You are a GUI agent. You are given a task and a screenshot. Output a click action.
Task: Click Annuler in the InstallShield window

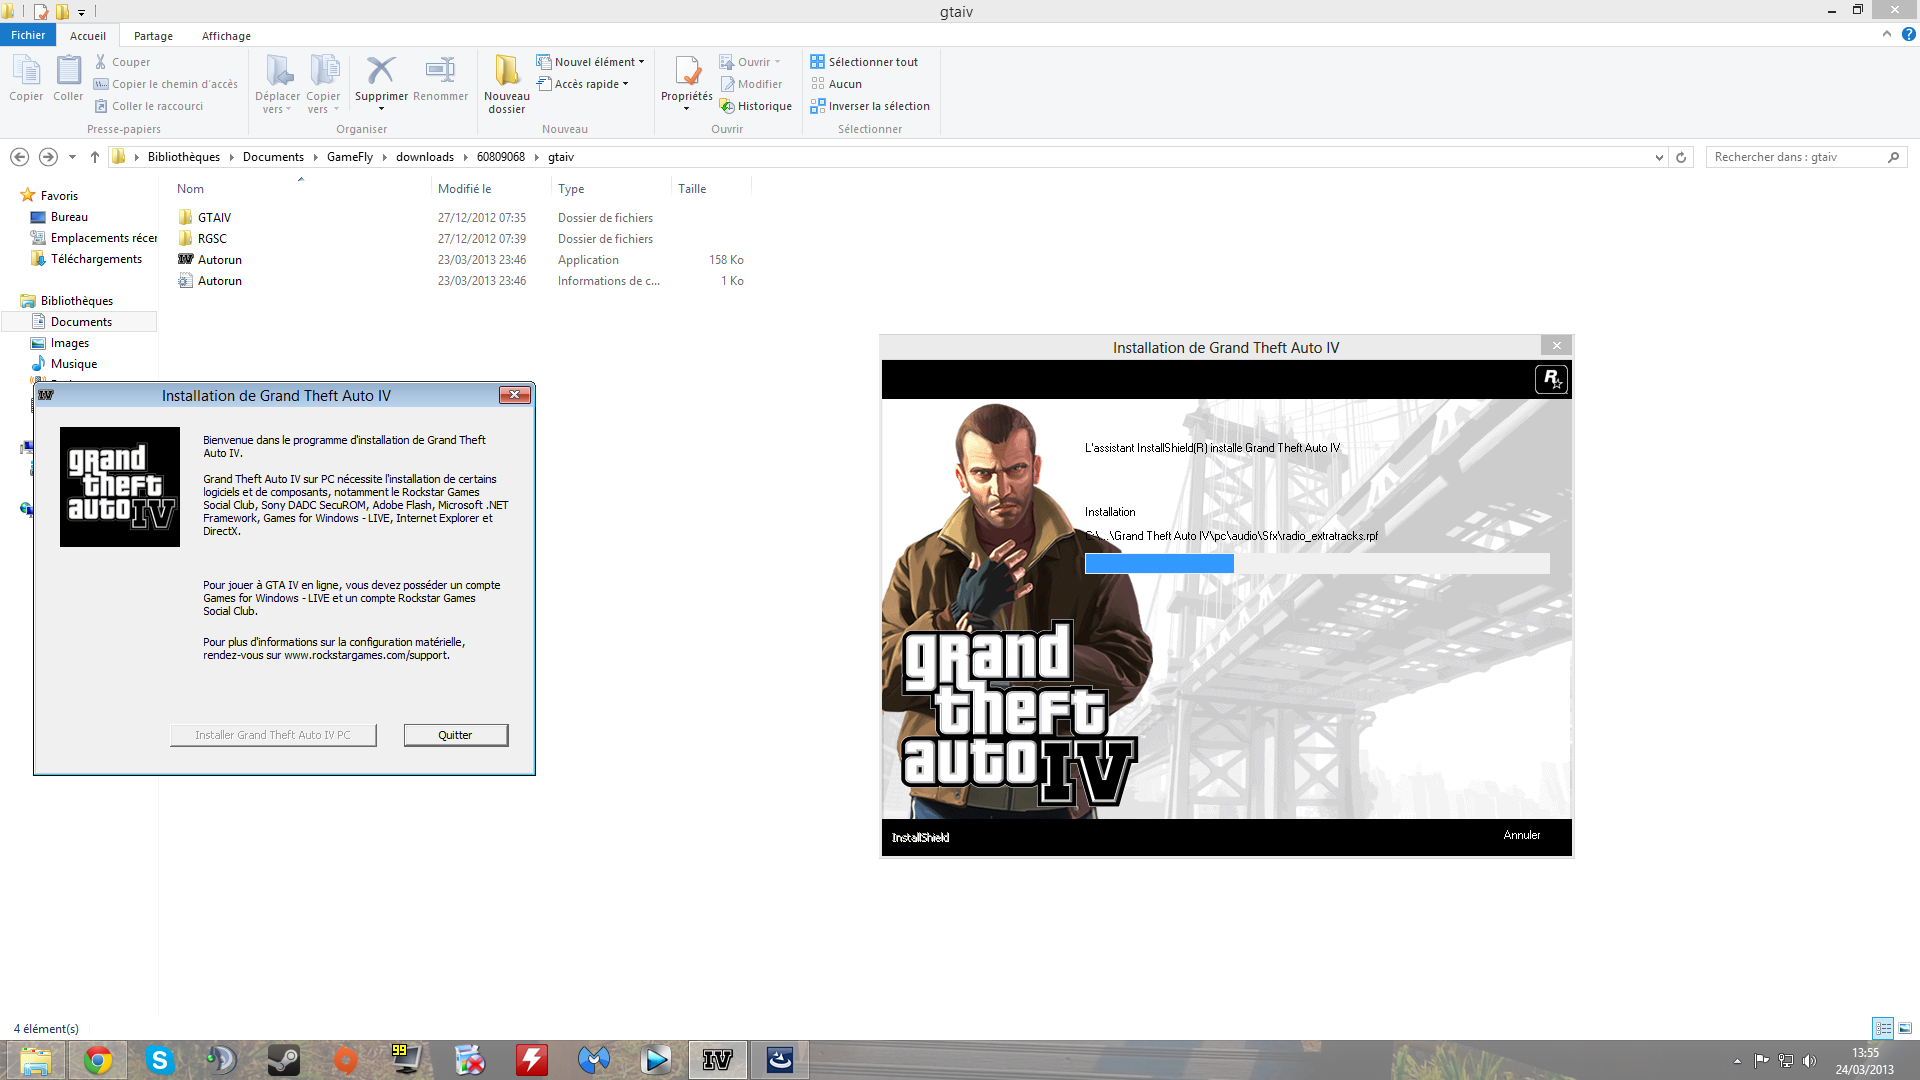1521,835
